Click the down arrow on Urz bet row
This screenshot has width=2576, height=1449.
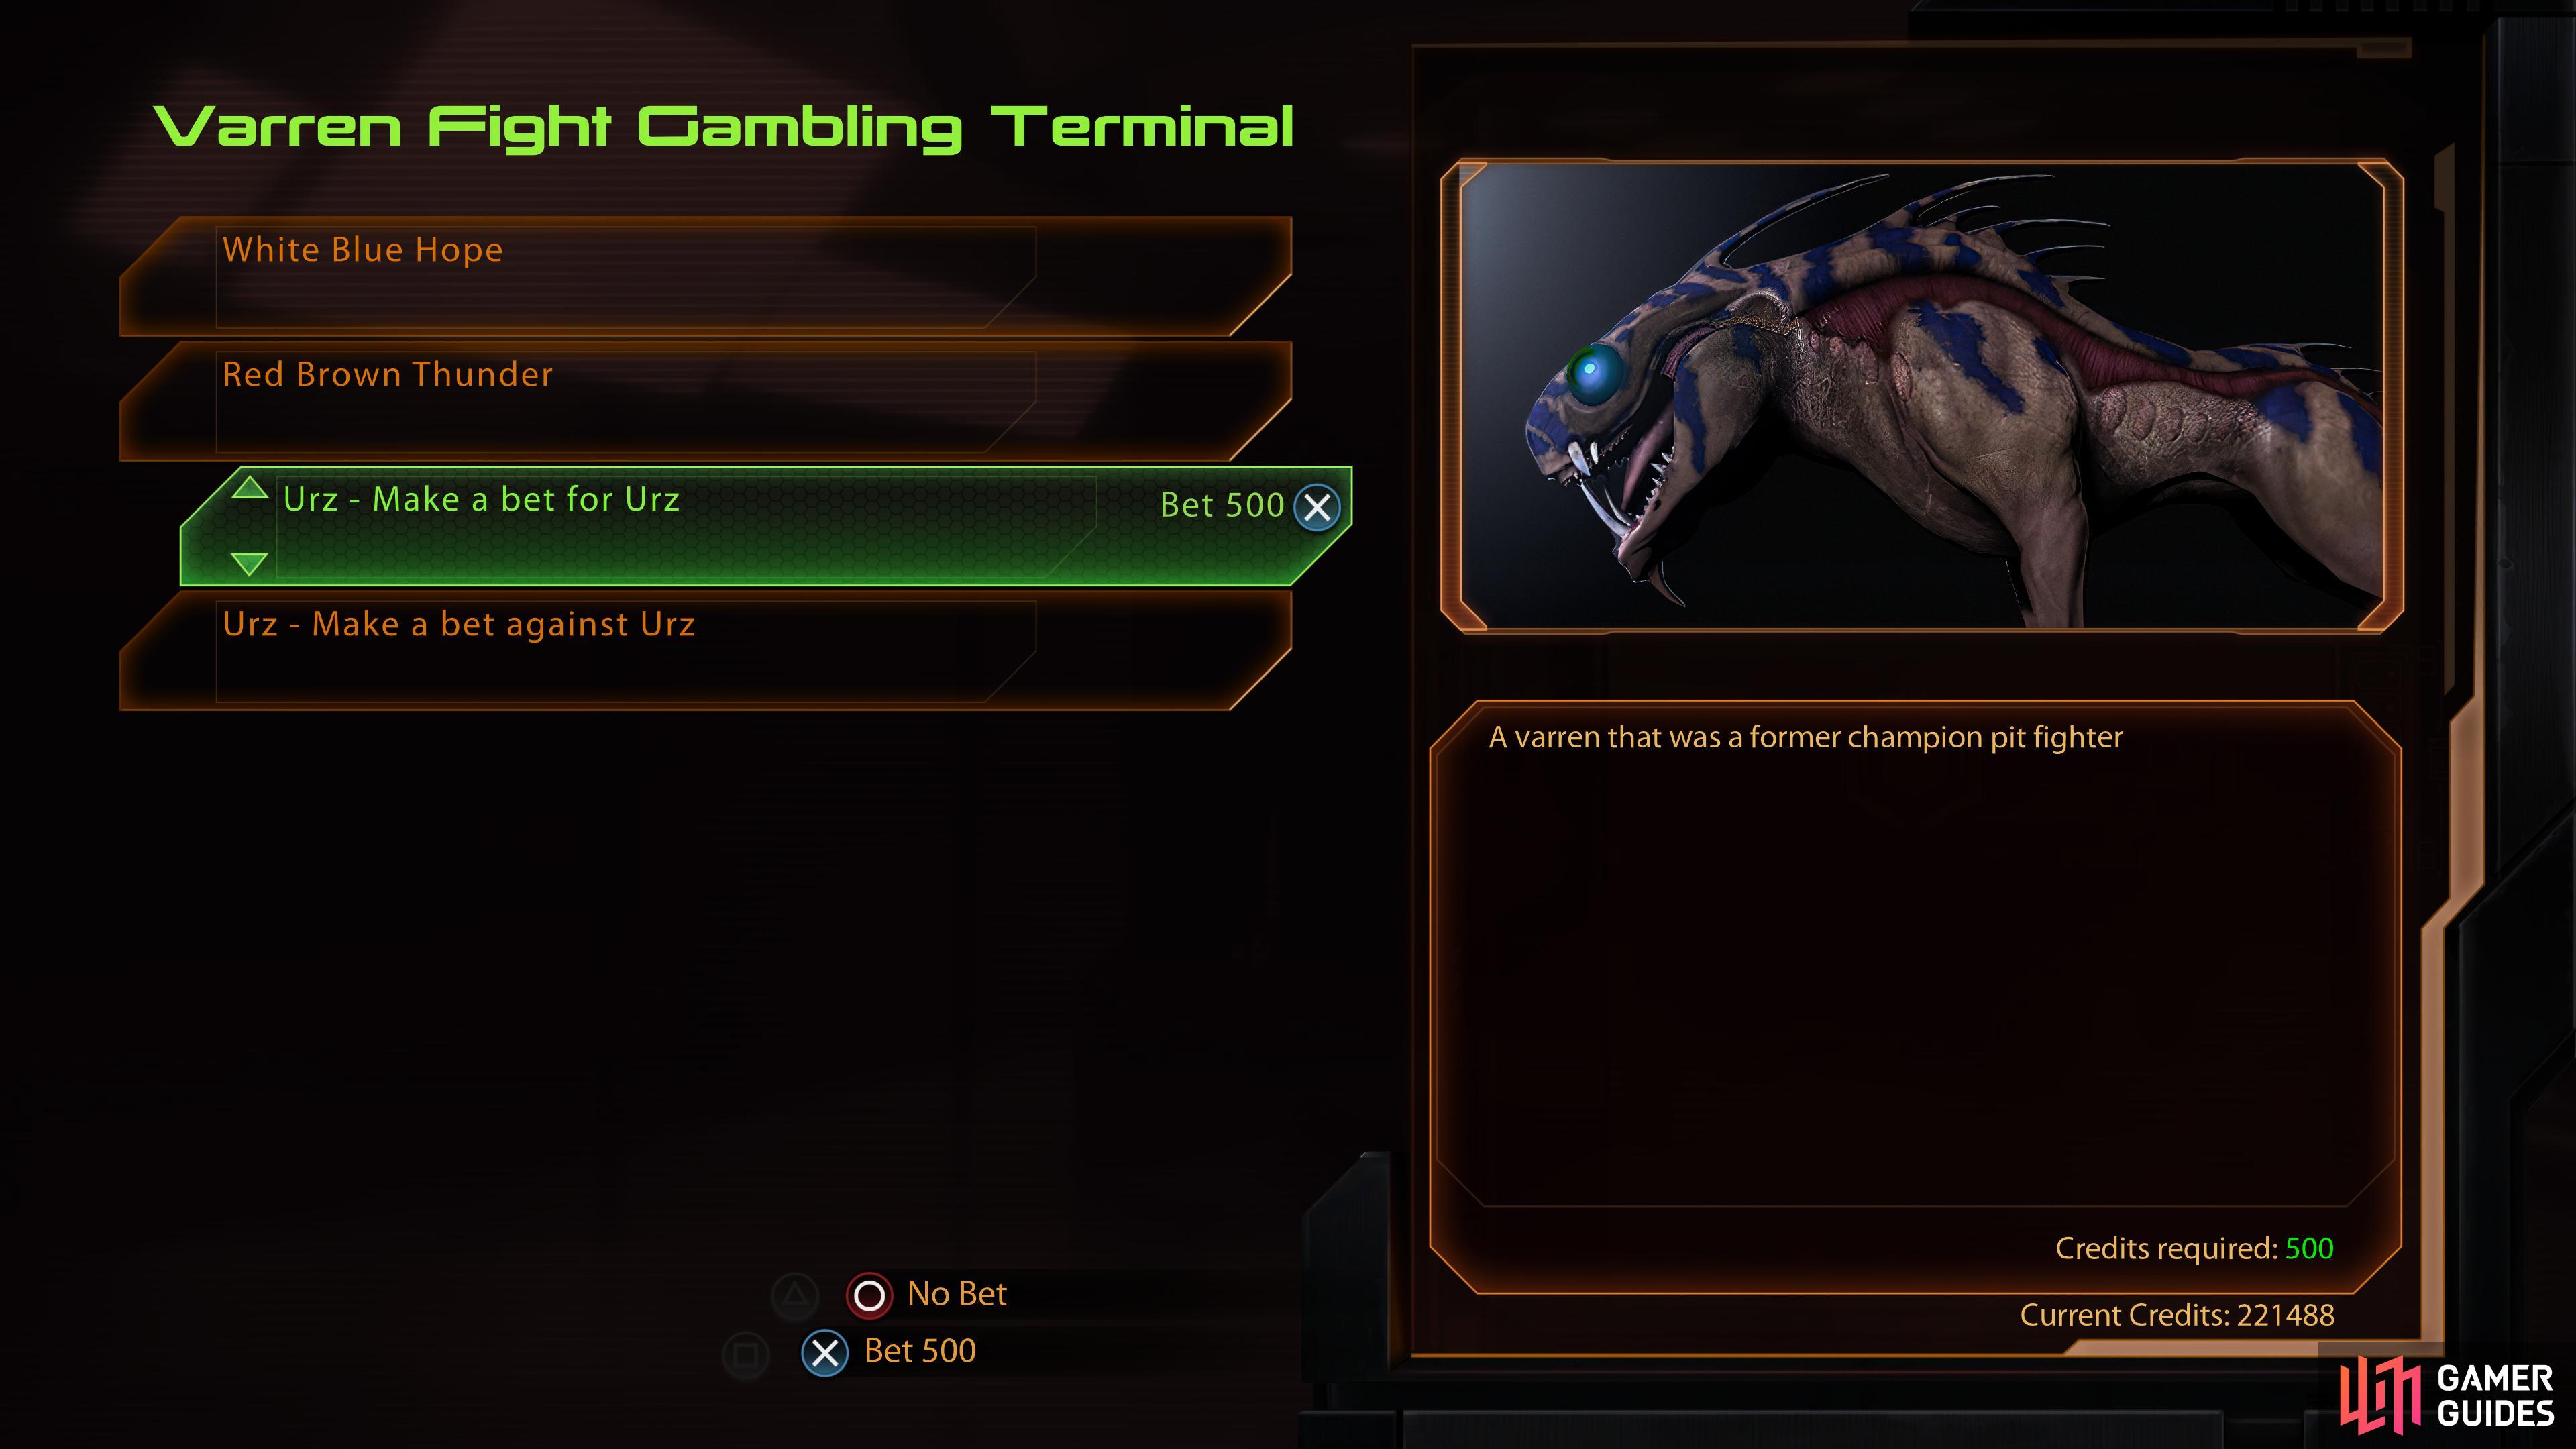click(250, 563)
